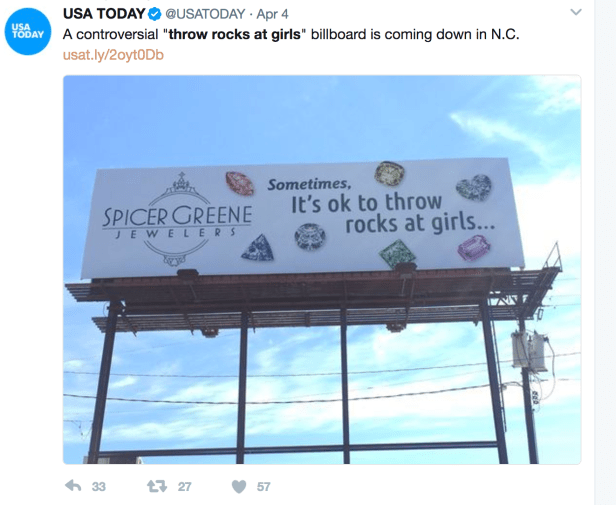
Task: Click the "billboard is coming down in N.C." text
Action: click(415, 35)
